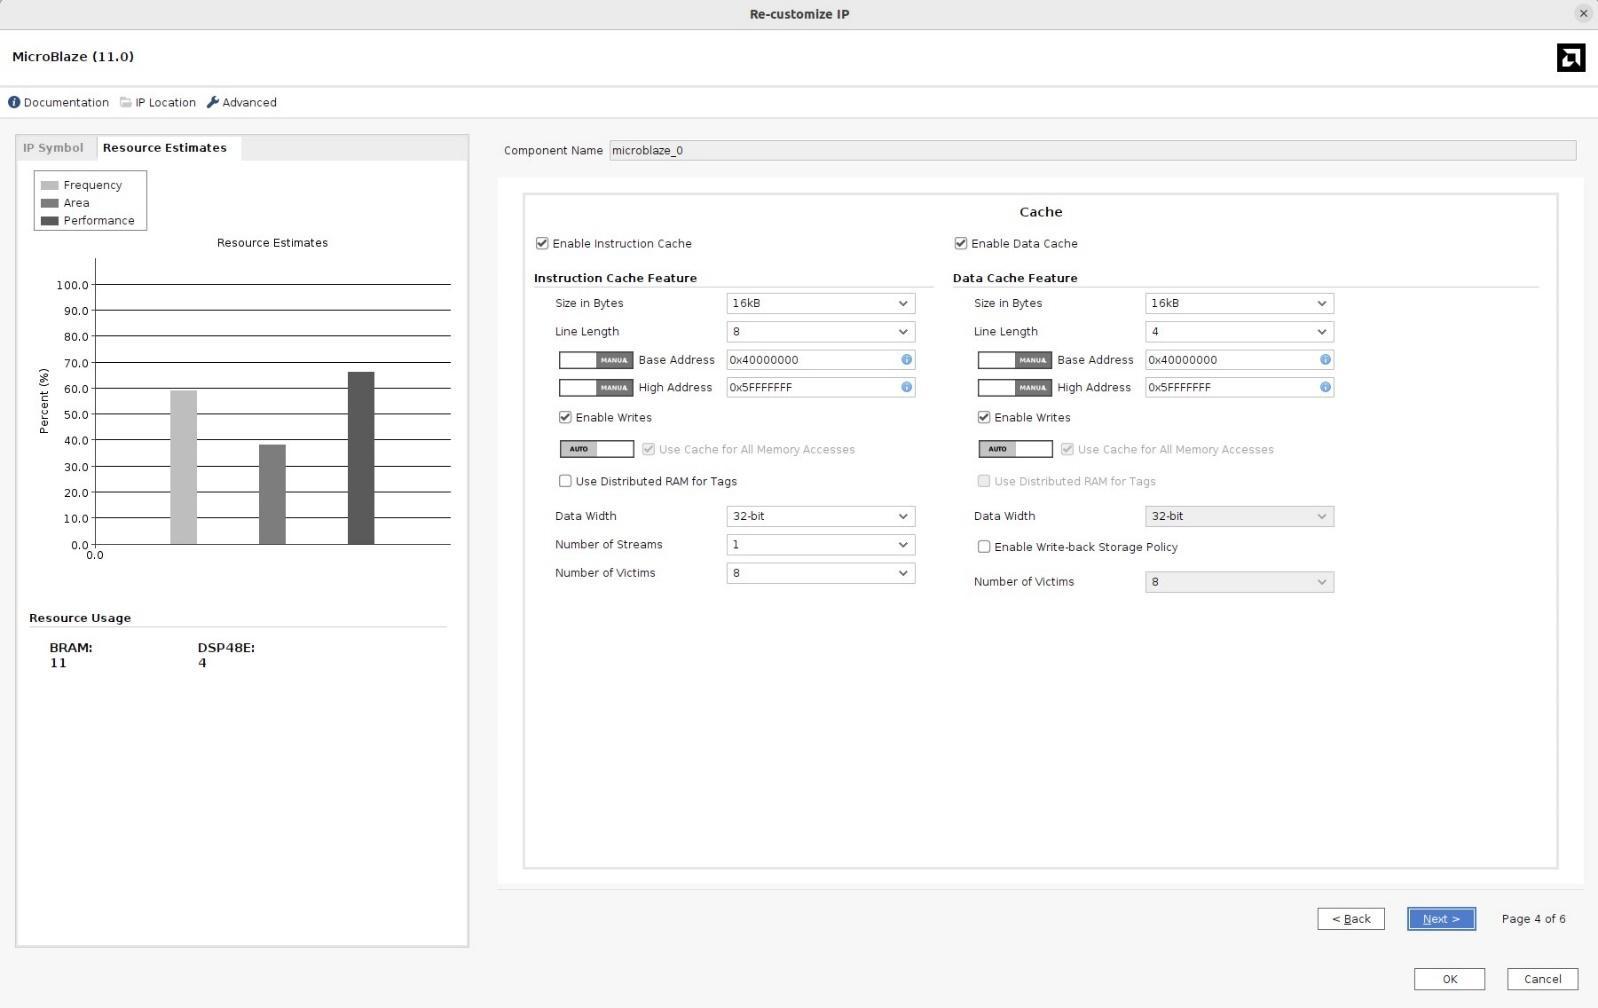Image resolution: width=1598 pixels, height=1008 pixels.
Task: Click the Area bar in chart
Action: click(x=272, y=494)
